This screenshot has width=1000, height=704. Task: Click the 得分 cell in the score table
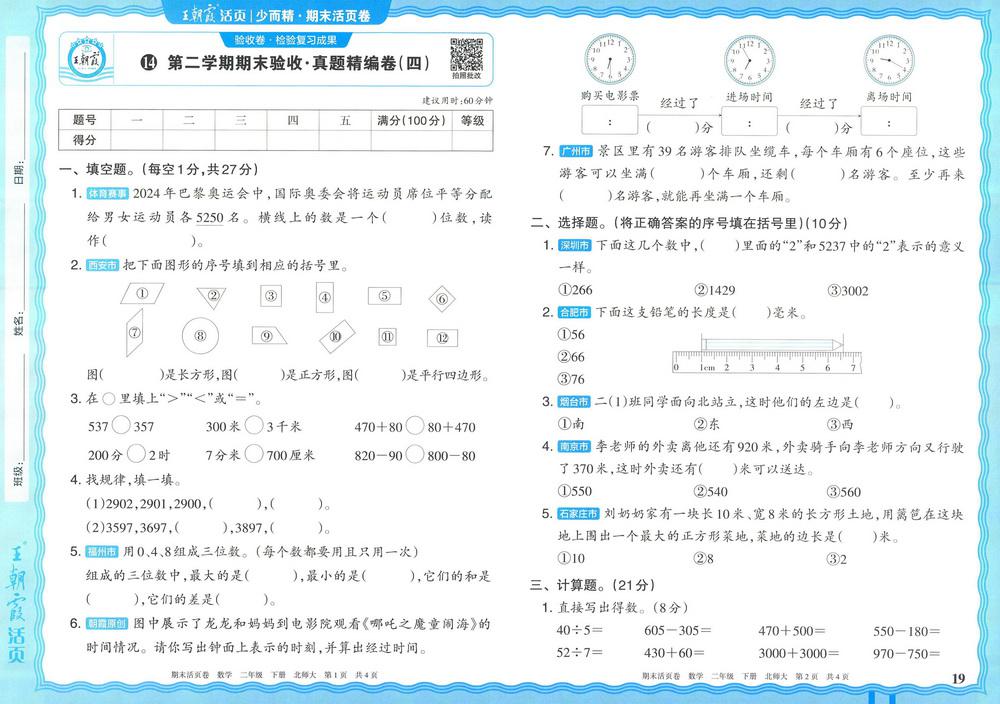85,140
